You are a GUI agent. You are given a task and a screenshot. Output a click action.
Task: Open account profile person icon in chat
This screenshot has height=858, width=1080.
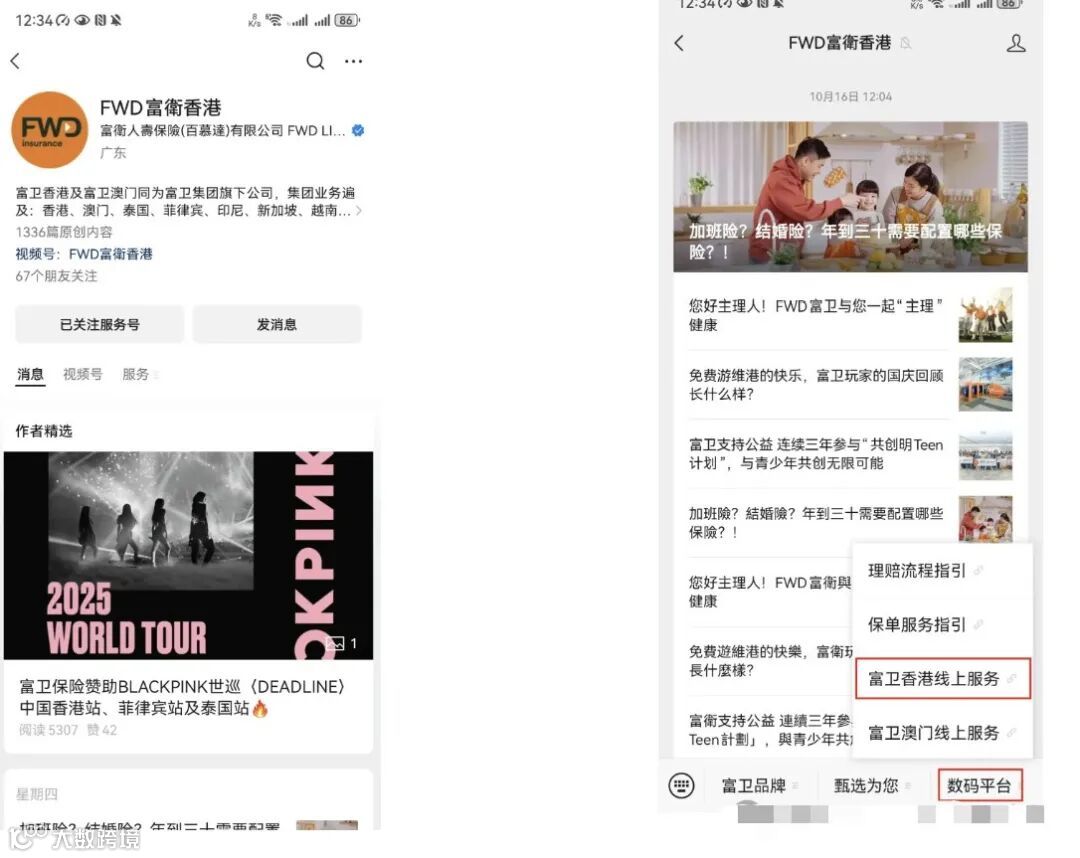(1016, 43)
